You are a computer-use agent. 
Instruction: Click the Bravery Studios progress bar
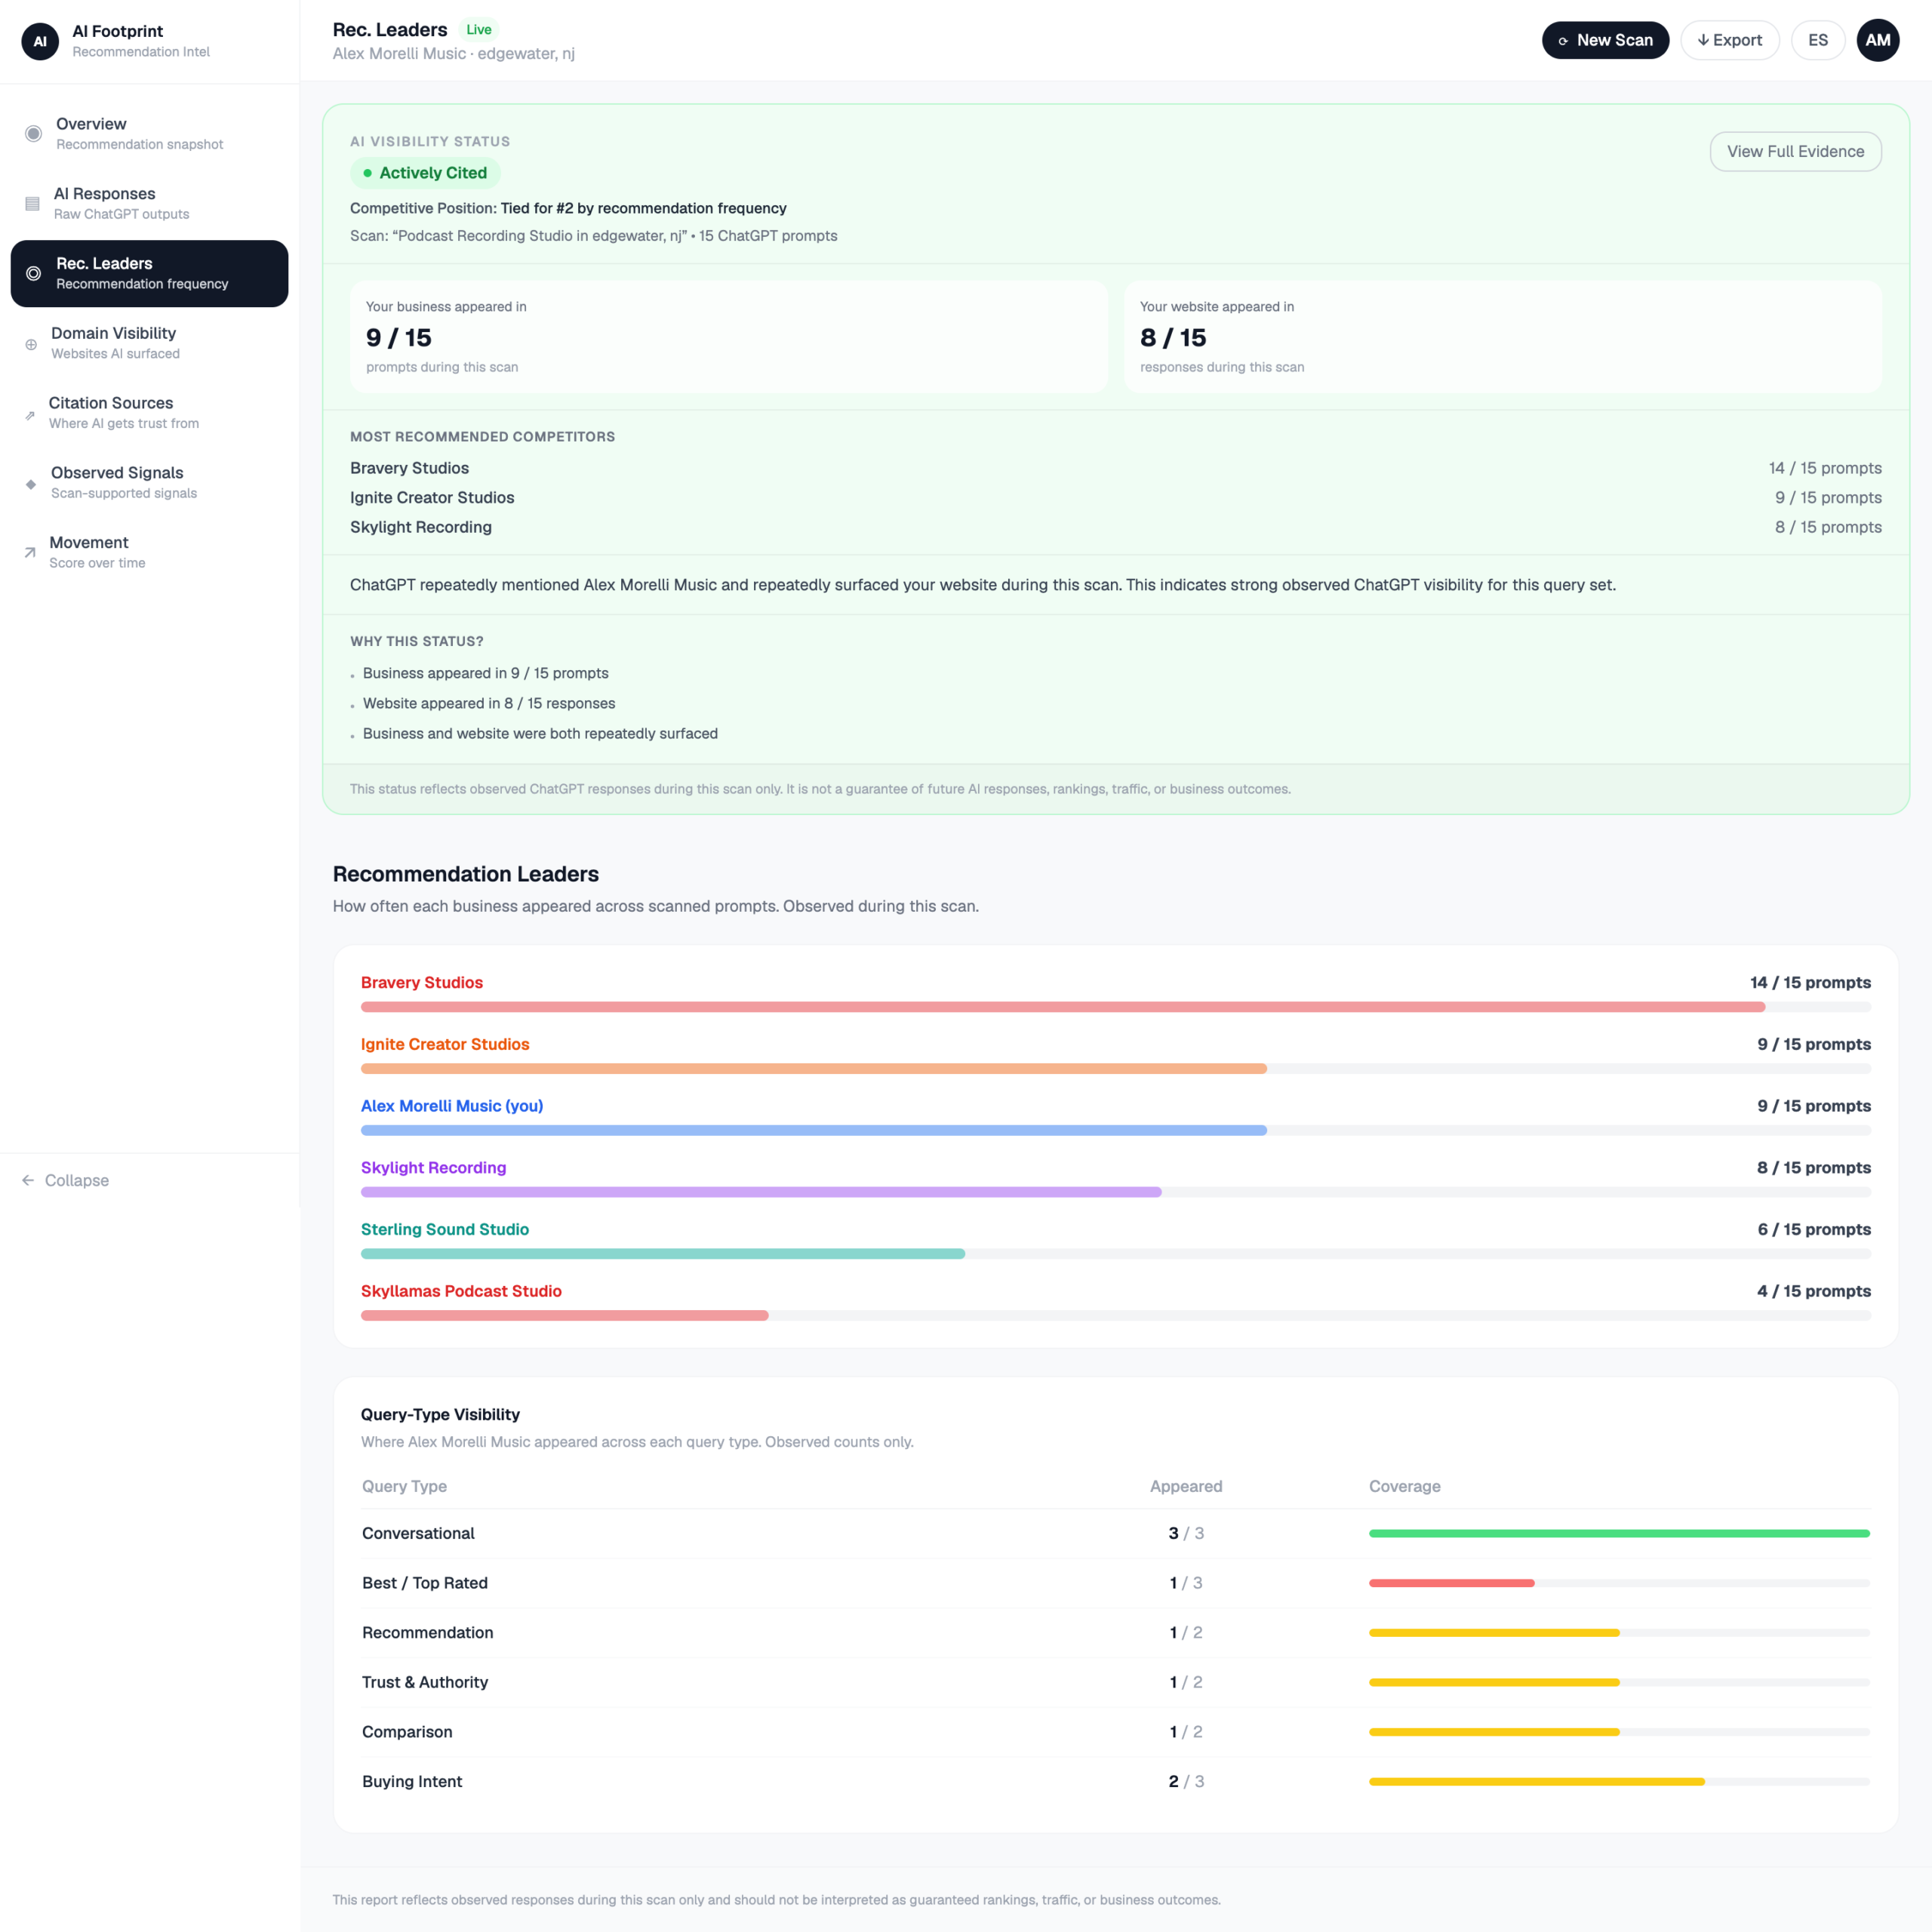point(1116,1007)
